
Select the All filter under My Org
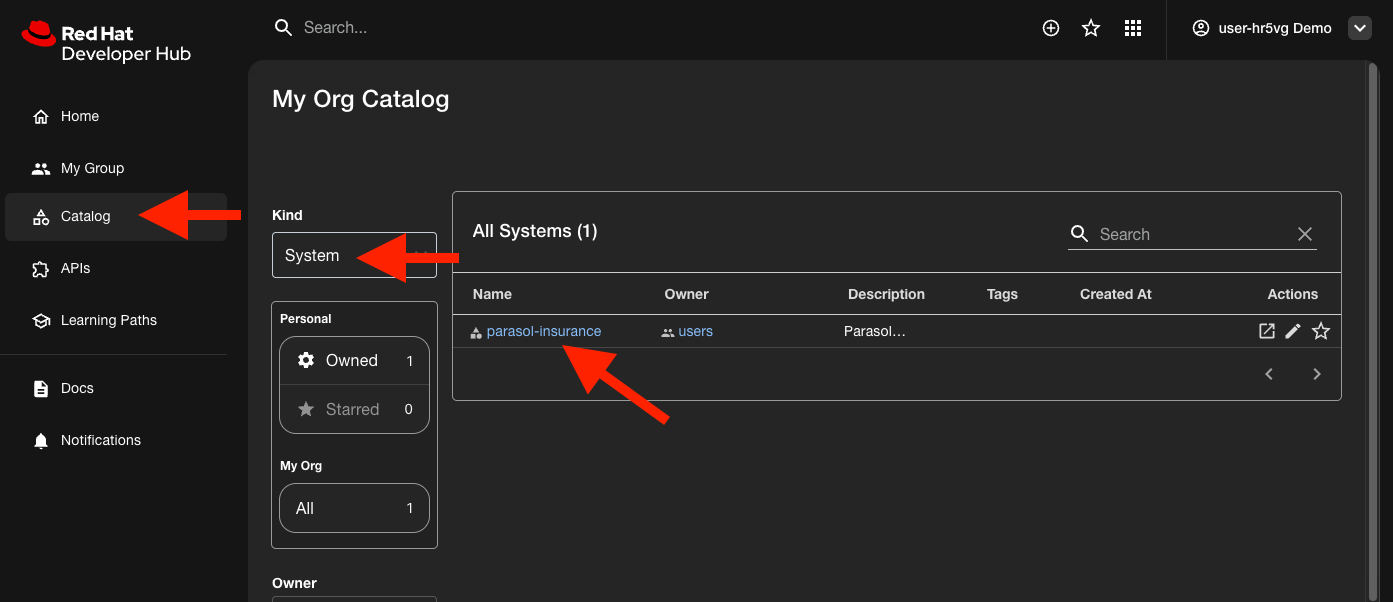(x=354, y=508)
